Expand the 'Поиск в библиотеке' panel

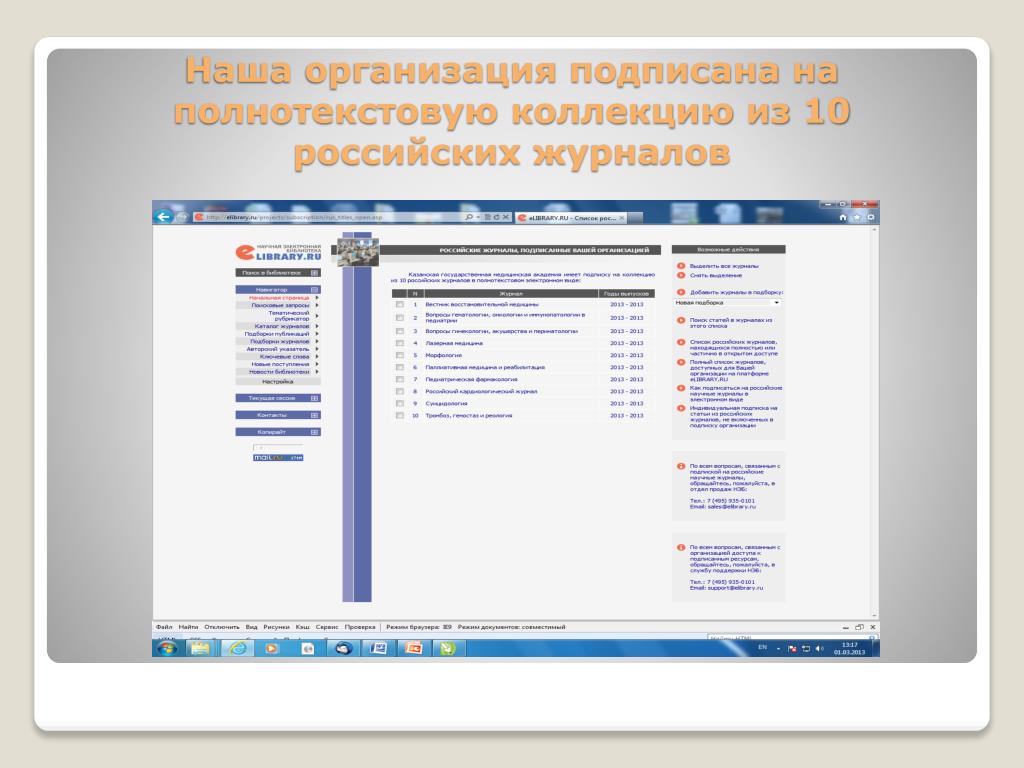tap(314, 272)
